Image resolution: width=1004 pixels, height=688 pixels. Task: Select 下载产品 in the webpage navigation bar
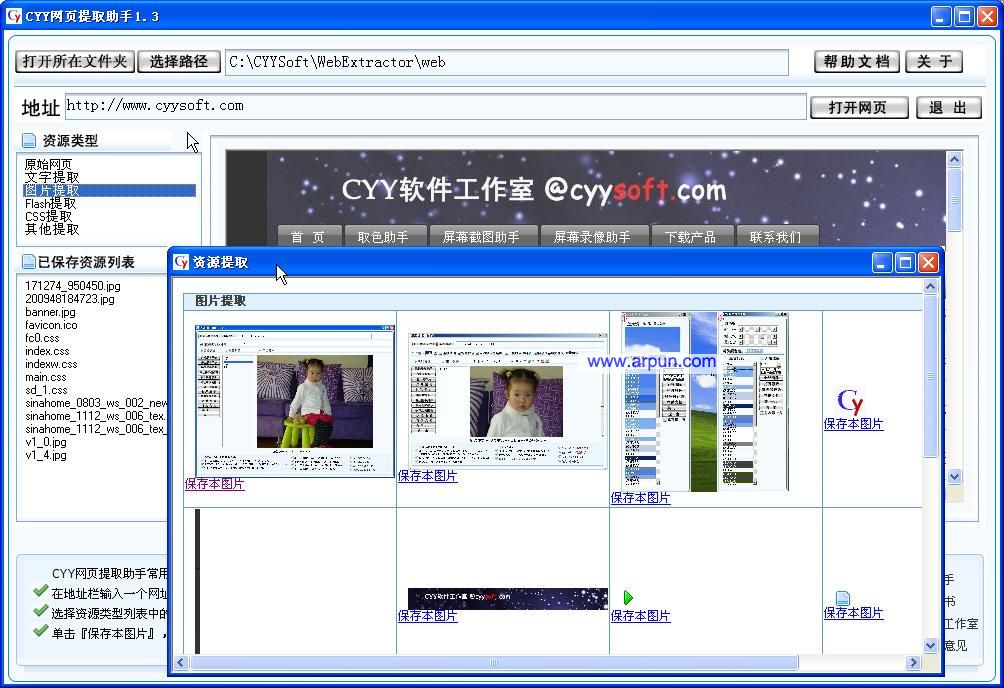pyautogui.click(x=692, y=236)
